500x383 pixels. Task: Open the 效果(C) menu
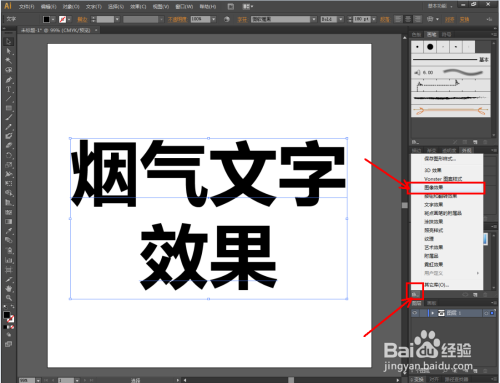coord(138,6)
